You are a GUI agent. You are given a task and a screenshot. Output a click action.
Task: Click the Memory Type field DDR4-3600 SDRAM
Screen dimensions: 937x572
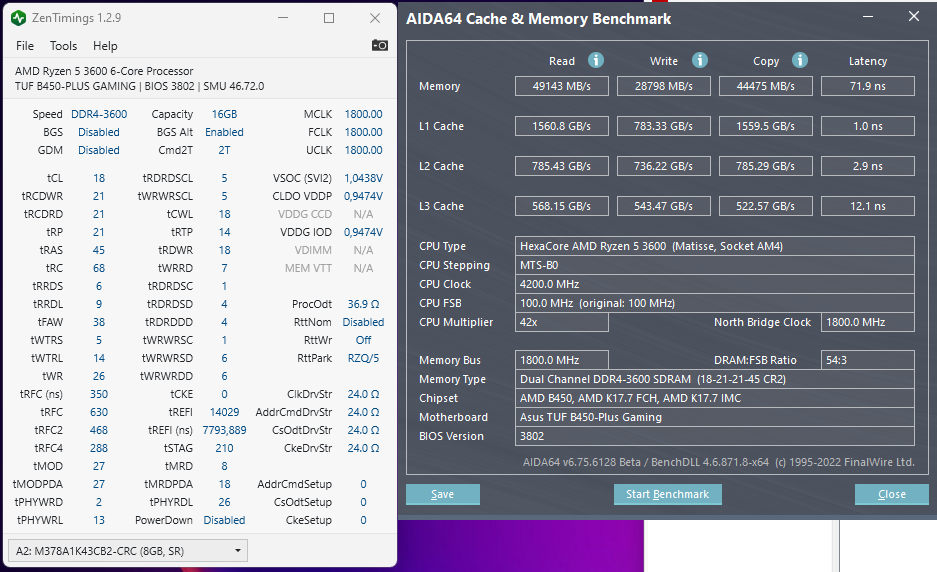[x=715, y=379]
